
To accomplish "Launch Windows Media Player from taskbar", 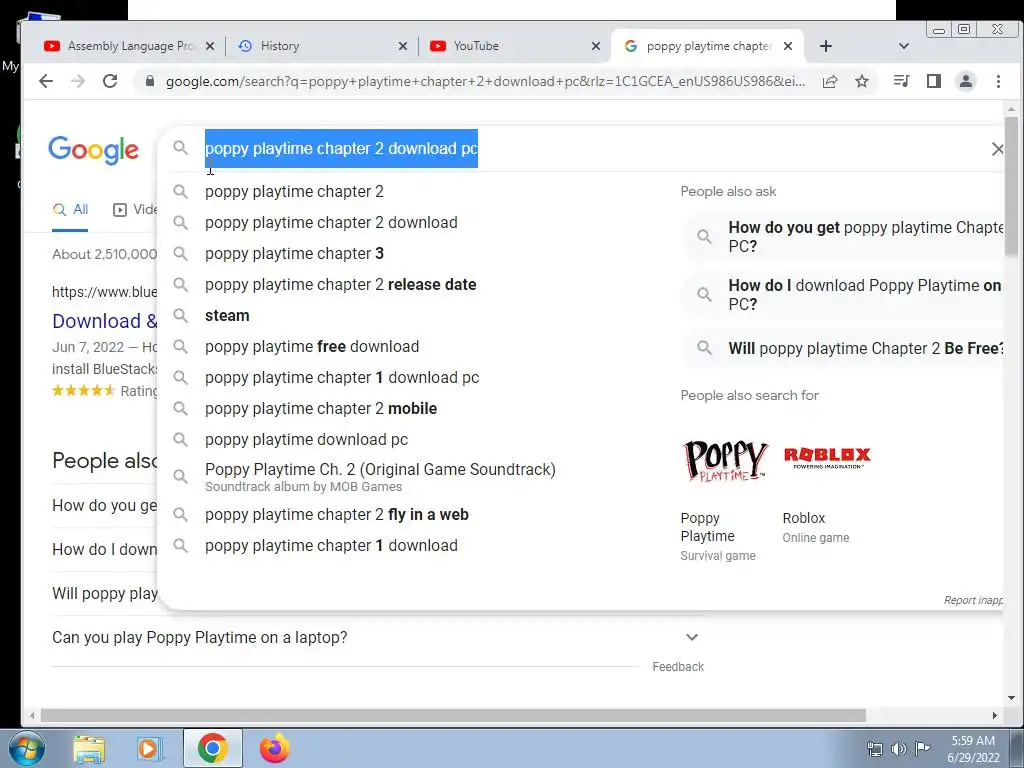I will tap(149, 748).
